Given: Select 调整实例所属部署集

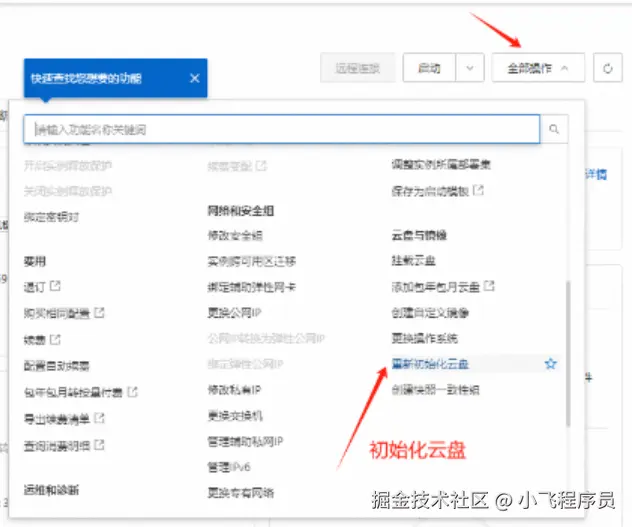Looking at the screenshot, I should point(441,164).
